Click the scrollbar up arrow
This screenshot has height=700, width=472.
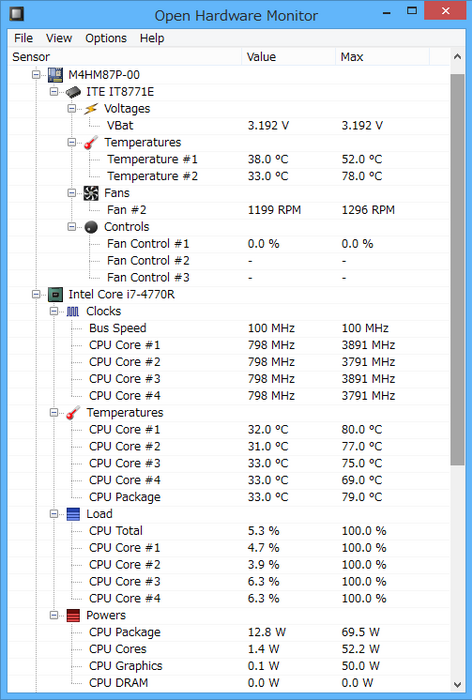pyautogui.click(x=457, y=57)
